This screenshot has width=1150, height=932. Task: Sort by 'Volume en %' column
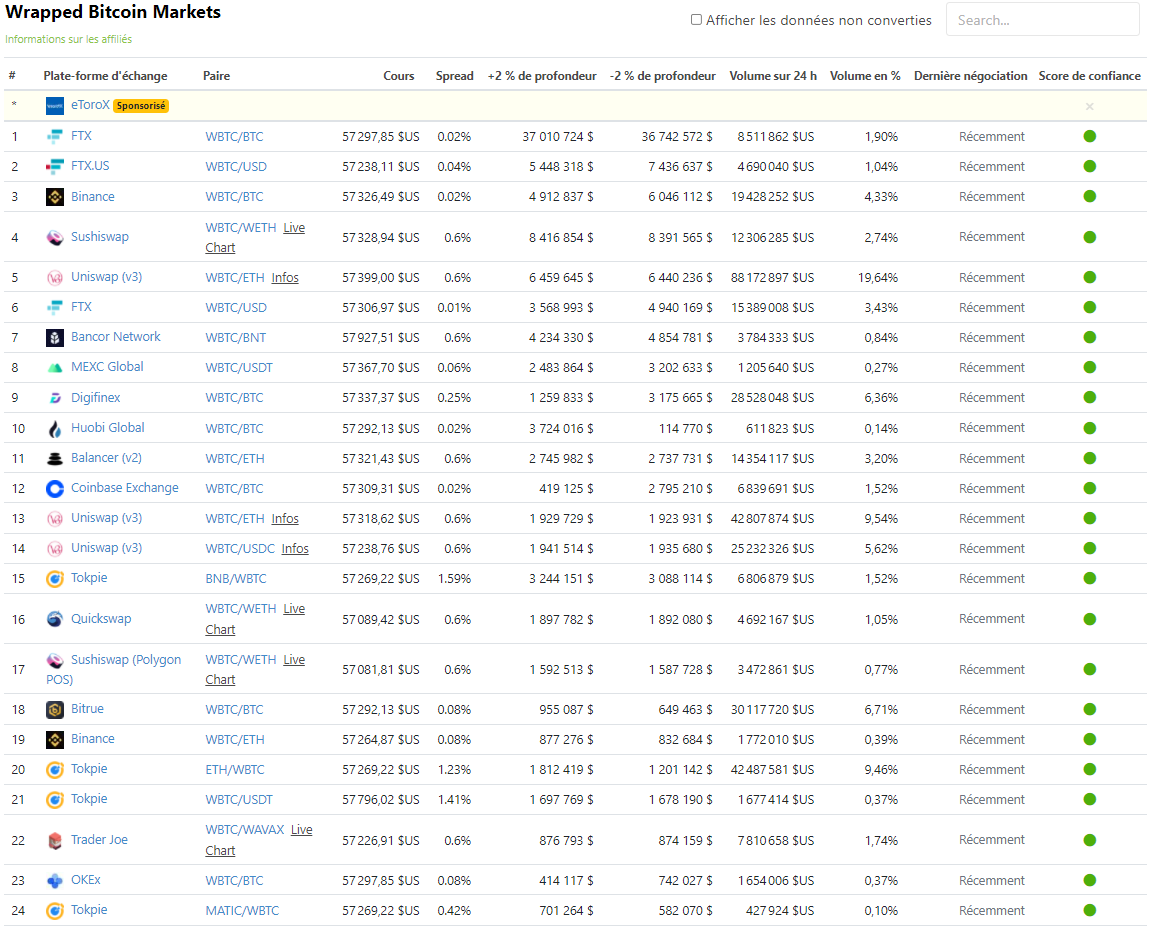click(865, 76)
